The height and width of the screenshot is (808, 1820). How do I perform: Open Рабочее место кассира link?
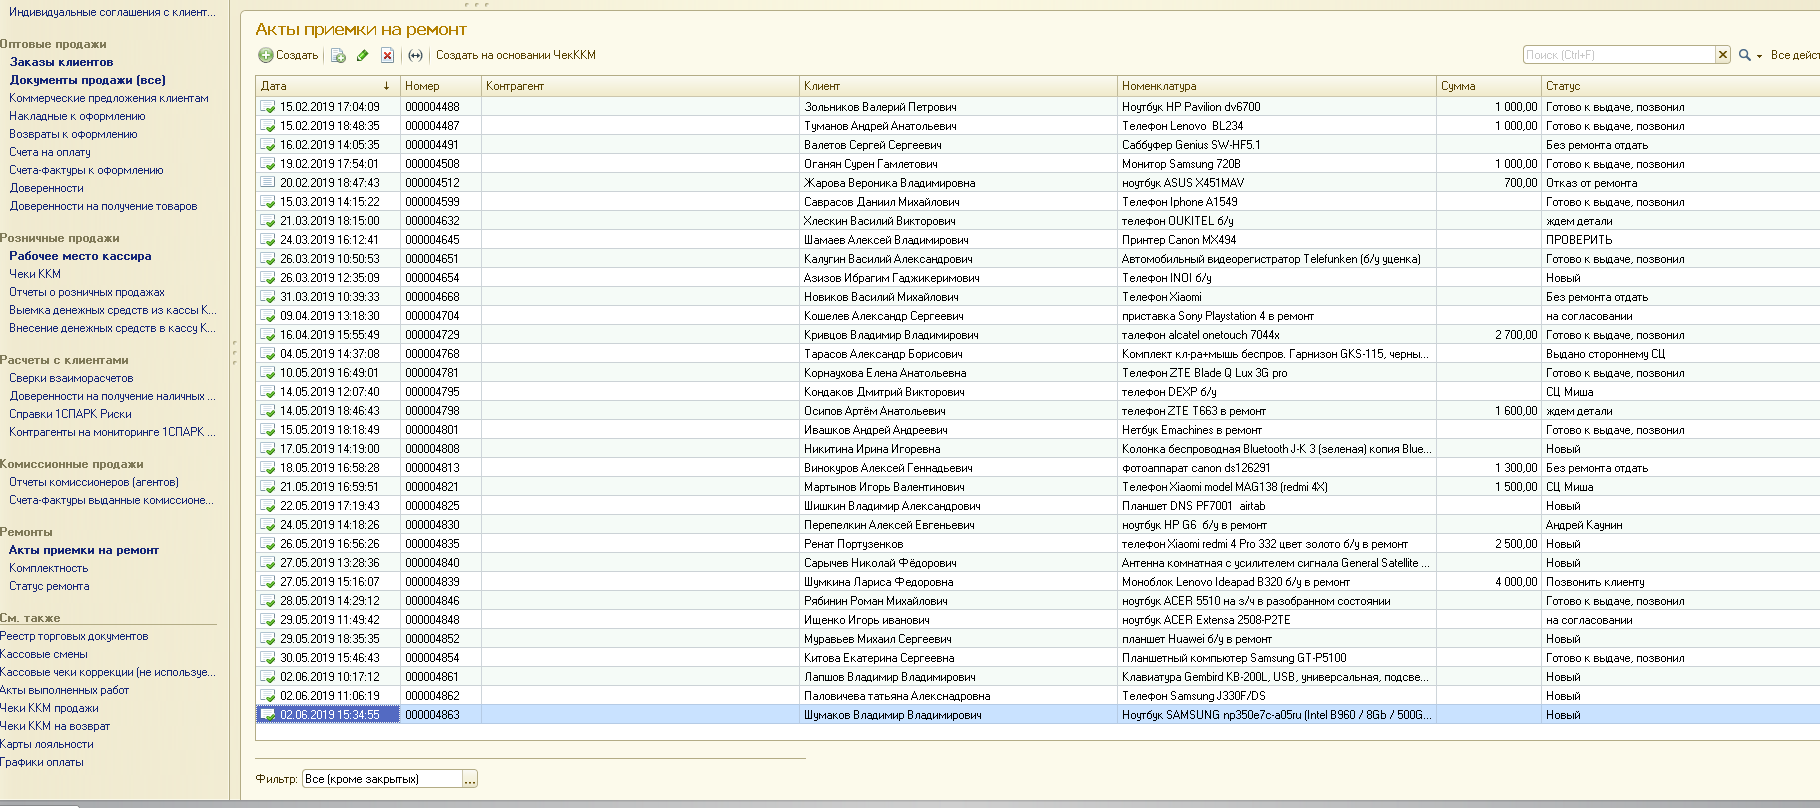[x=80, y=256]
